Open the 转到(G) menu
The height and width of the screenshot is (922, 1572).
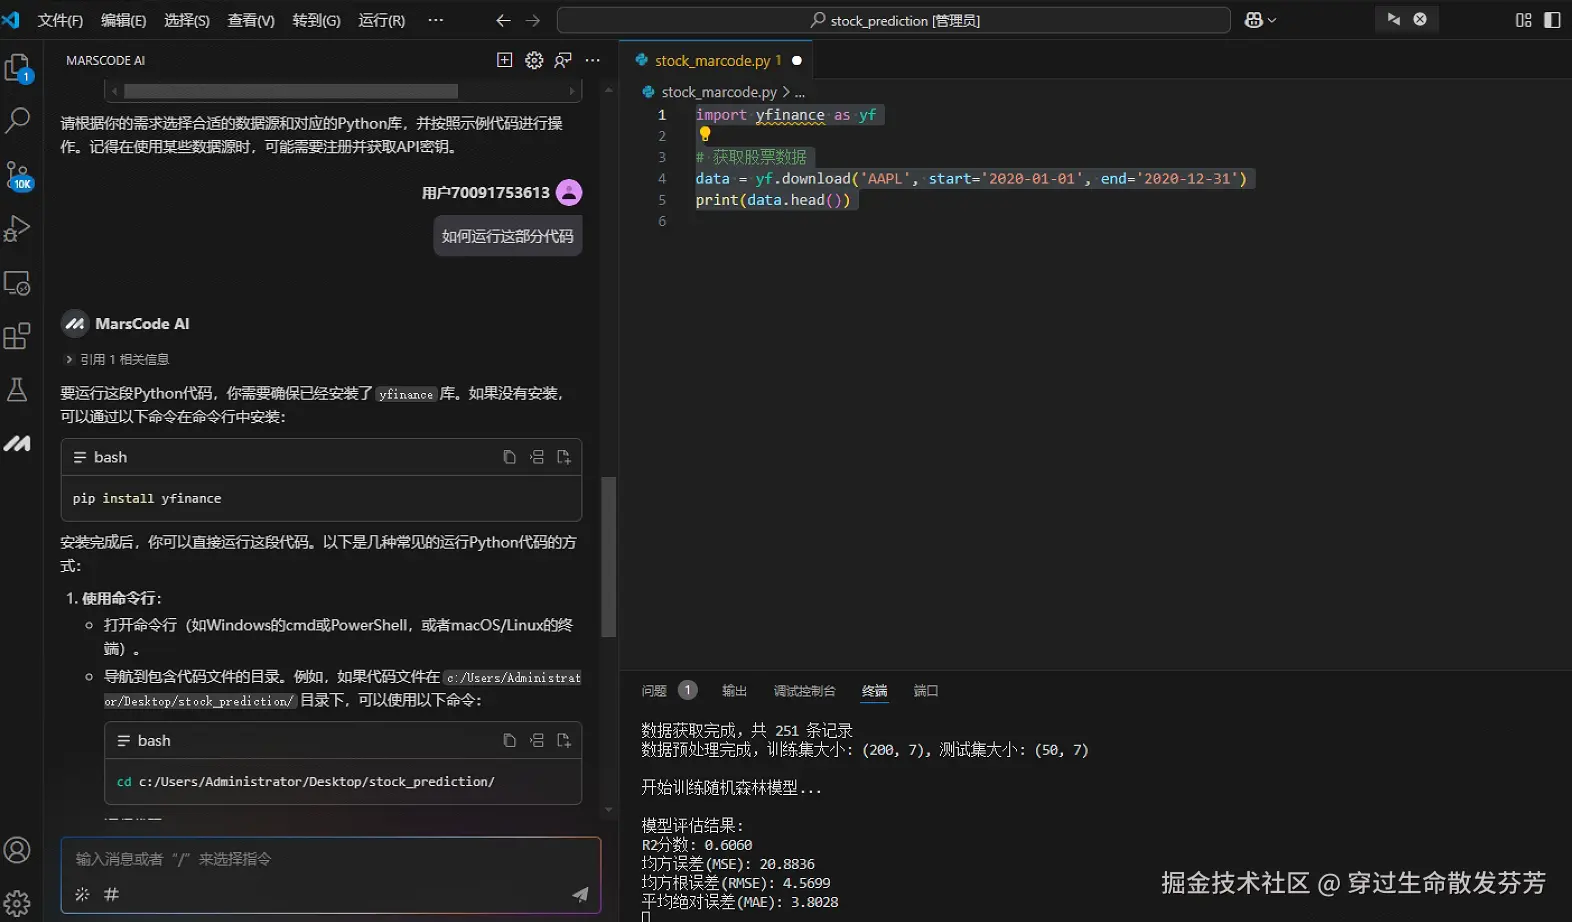(316, 20)
